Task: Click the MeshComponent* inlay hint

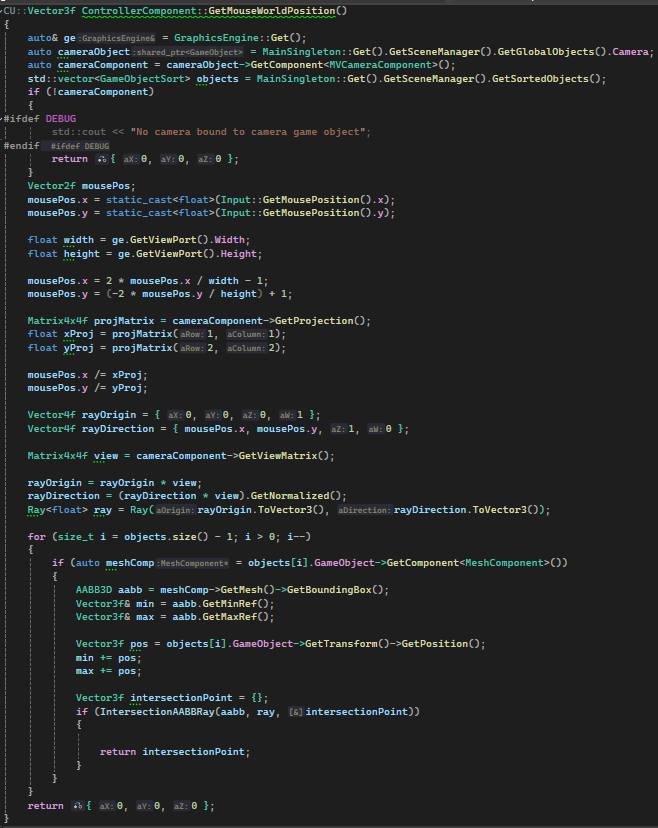Action: click(194, 564)
